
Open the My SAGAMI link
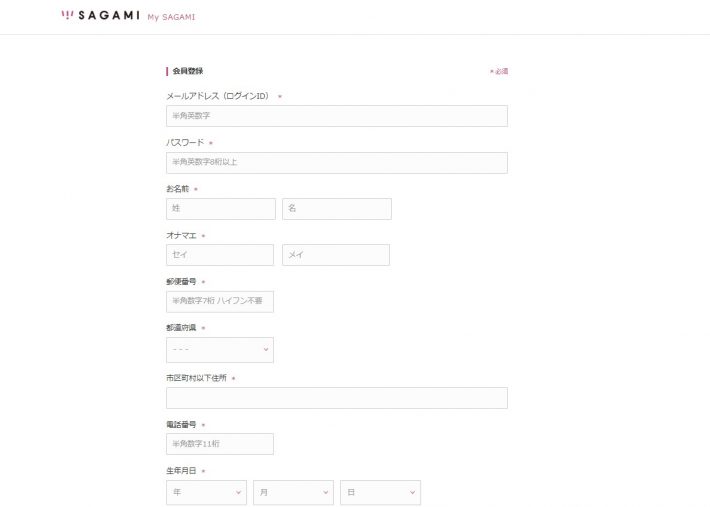pos(171,17)
